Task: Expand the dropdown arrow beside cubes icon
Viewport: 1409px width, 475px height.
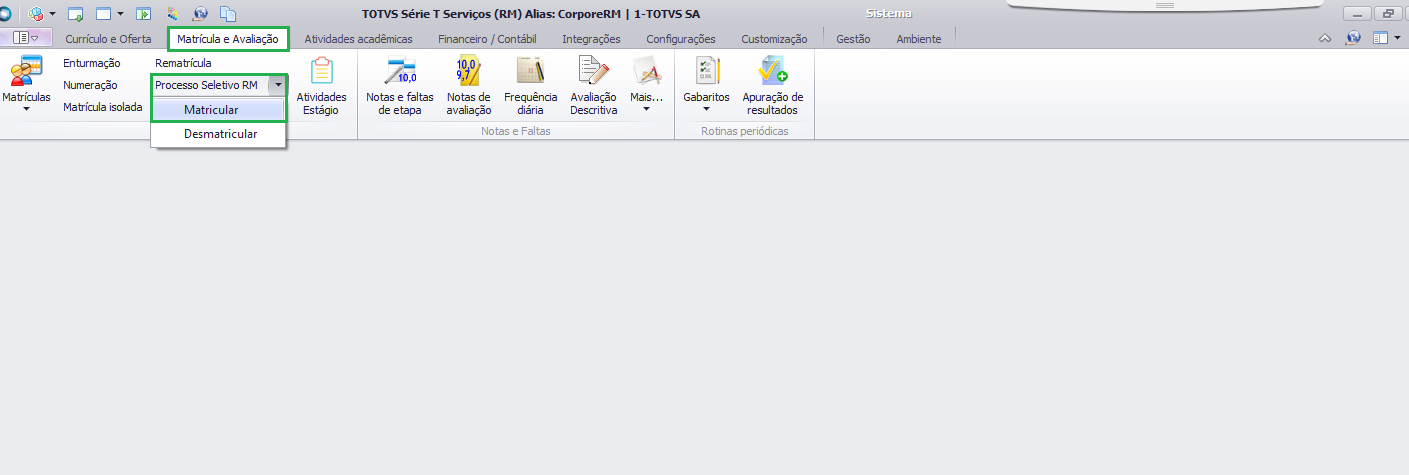Action: (x=53, y=14)
